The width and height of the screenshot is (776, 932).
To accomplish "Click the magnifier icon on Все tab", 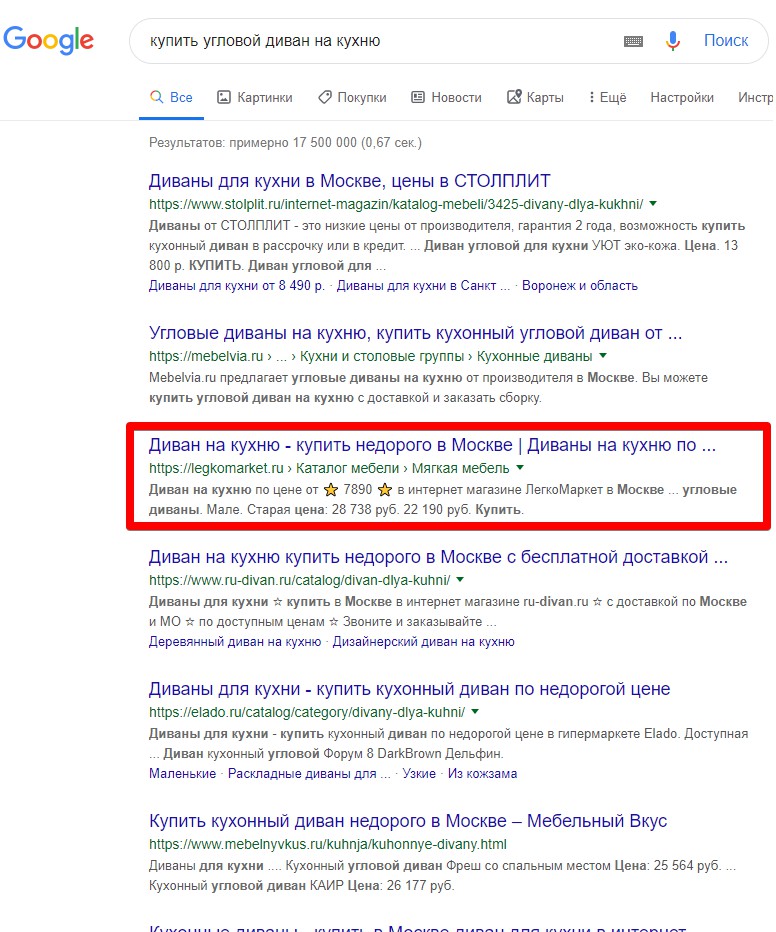I will pyautogui.click(x=156, y=97).
